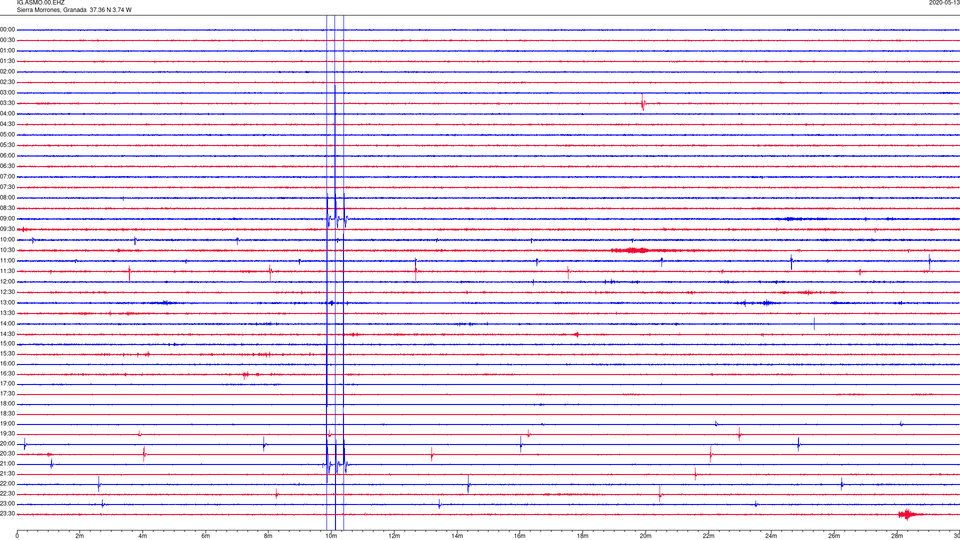Click the 13:00 time label
960x540 pixels.
7,303
